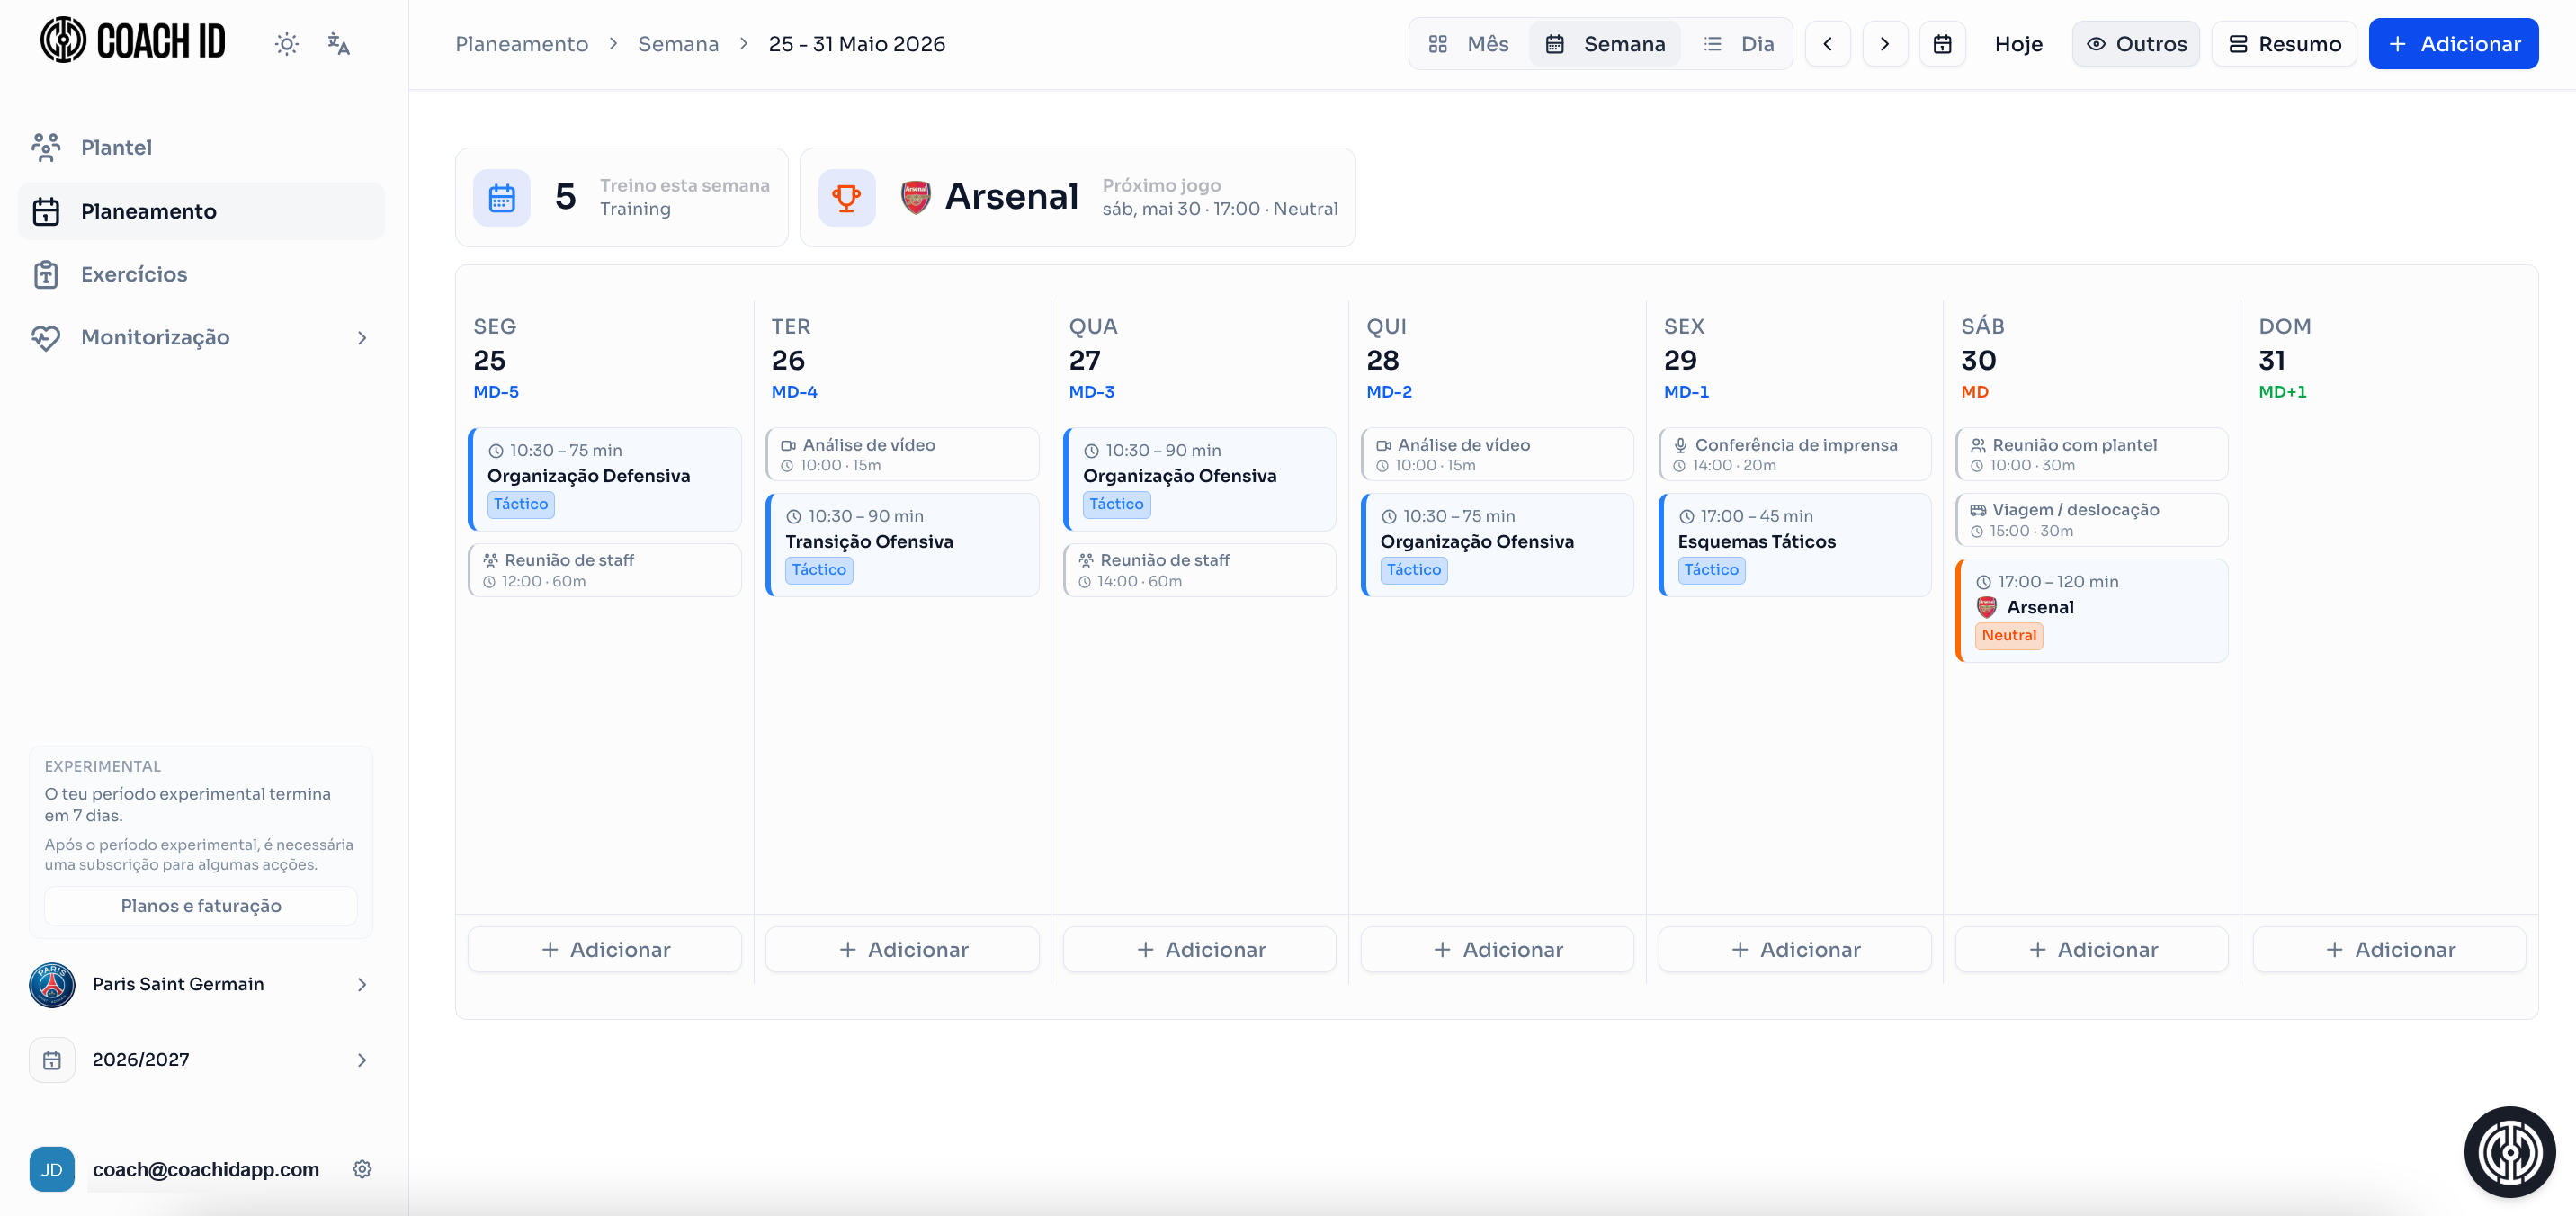Open Viagem / deslocação event
This screenshot has width=2576, height=1216.
click(x=2092, y=520)
